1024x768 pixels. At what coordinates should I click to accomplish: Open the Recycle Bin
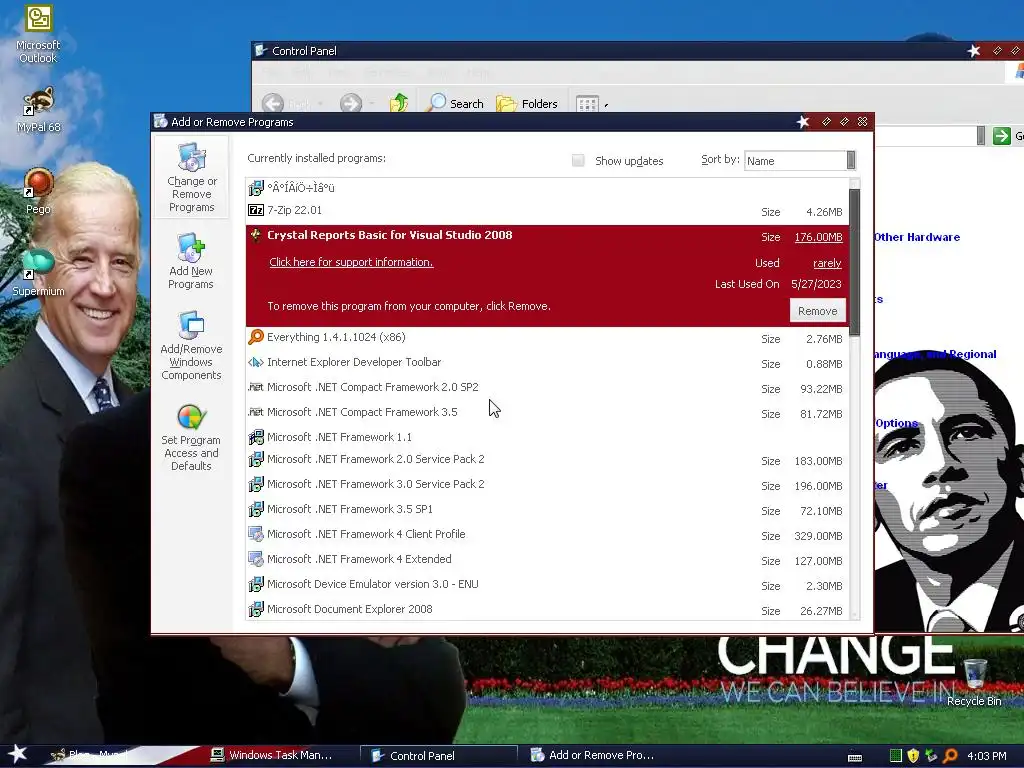(974, 682)
